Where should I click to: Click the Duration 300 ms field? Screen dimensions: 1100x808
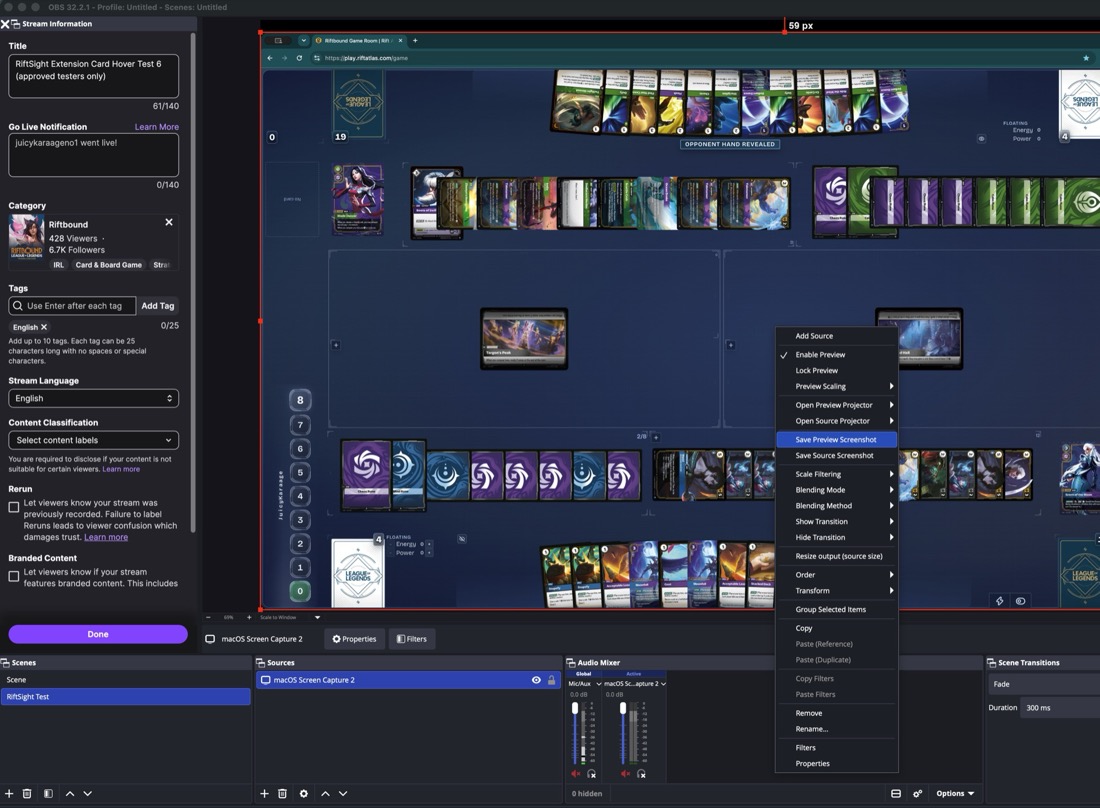coord(1061,708)
